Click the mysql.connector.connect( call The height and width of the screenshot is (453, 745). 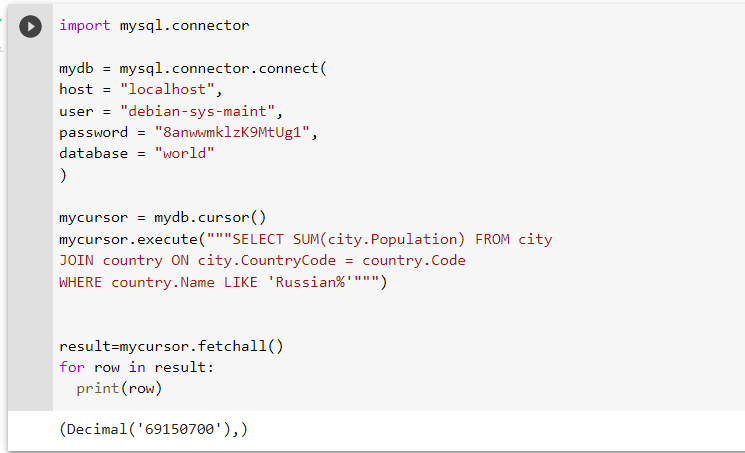click(x=223, y=68)
